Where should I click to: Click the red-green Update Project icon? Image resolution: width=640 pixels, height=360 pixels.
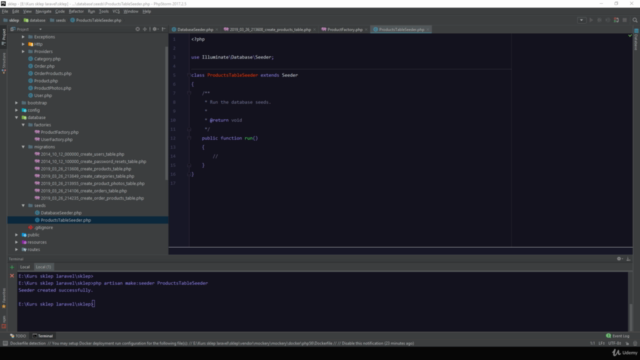pos(616,20)
